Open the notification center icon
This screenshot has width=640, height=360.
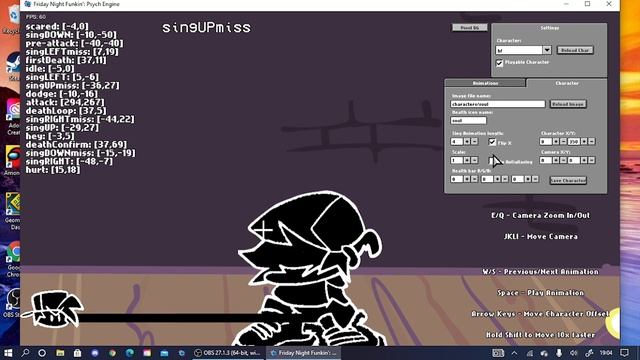[624, 353]
